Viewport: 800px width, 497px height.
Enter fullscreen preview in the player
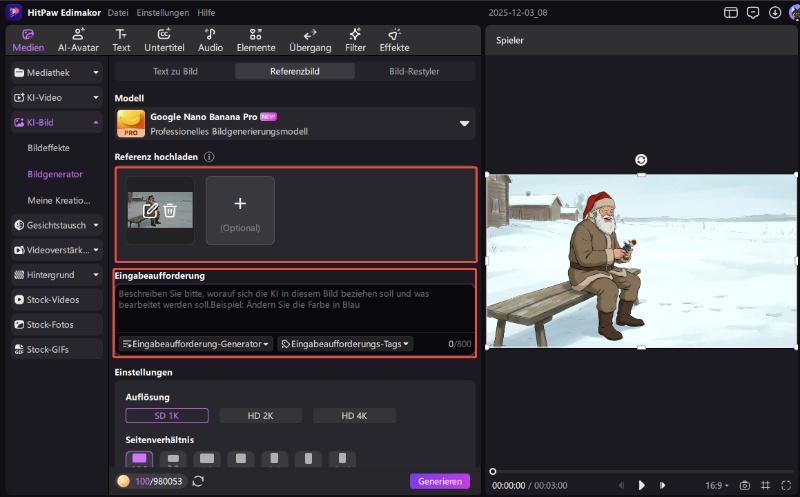[786, 485]
